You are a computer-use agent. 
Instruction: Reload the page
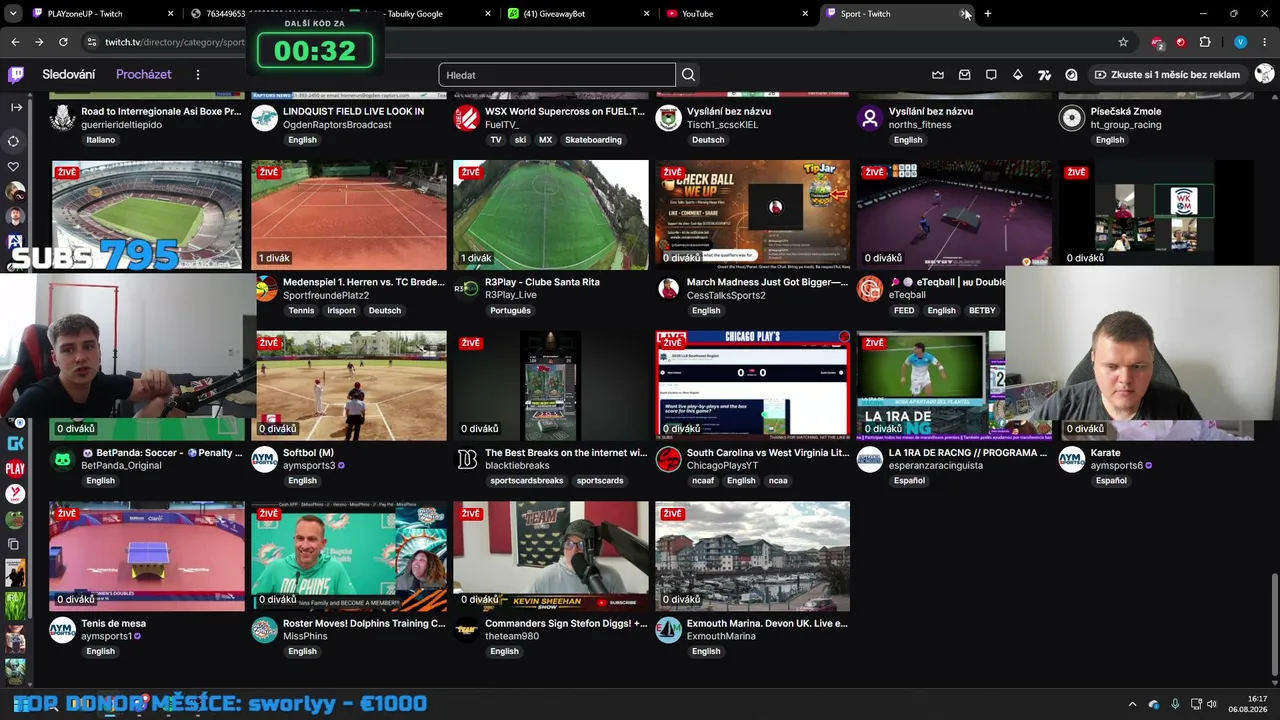pos(63,42)
